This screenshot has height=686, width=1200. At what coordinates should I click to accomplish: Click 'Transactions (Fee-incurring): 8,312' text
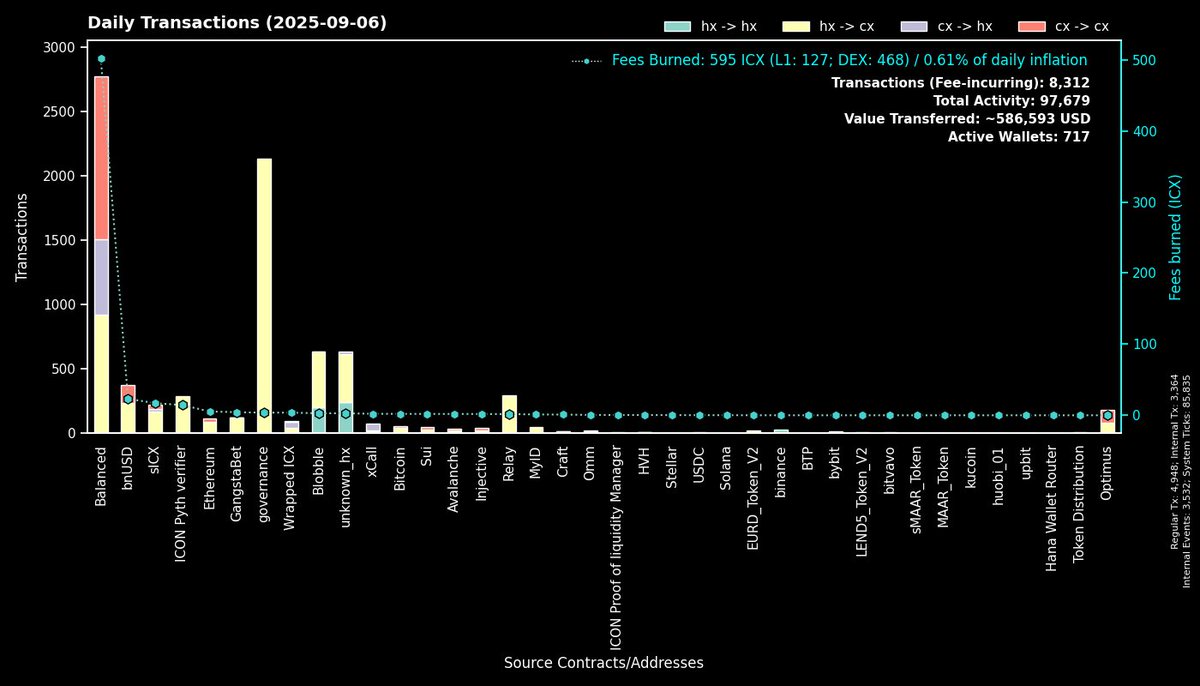coord(960,83)
